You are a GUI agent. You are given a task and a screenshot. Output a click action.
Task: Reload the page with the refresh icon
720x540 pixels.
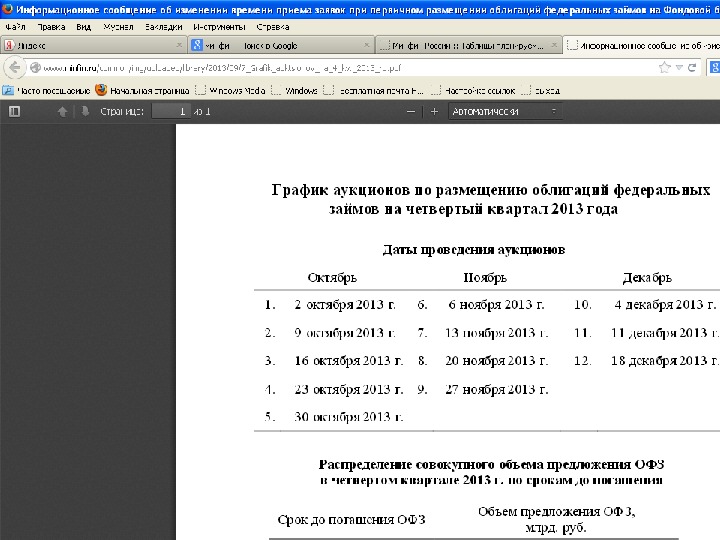(692, 68)
